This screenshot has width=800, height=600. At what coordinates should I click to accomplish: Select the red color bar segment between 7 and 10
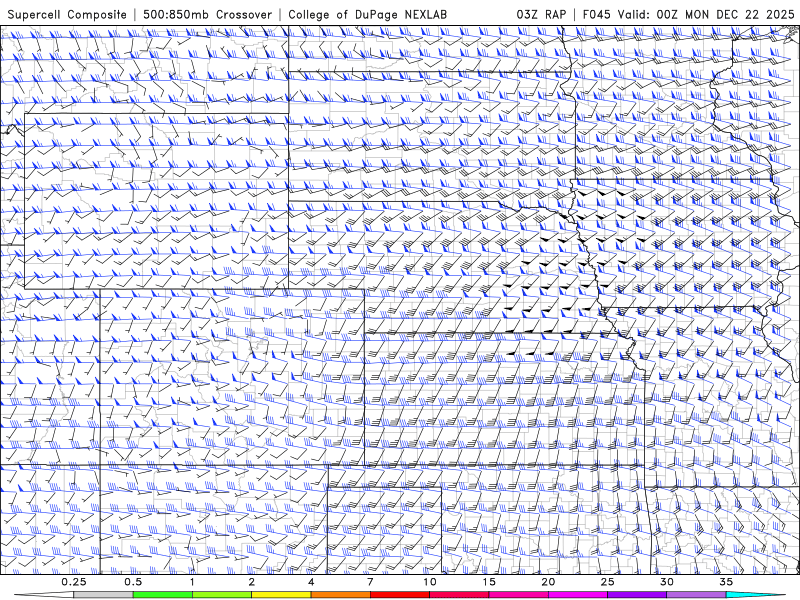400,595
